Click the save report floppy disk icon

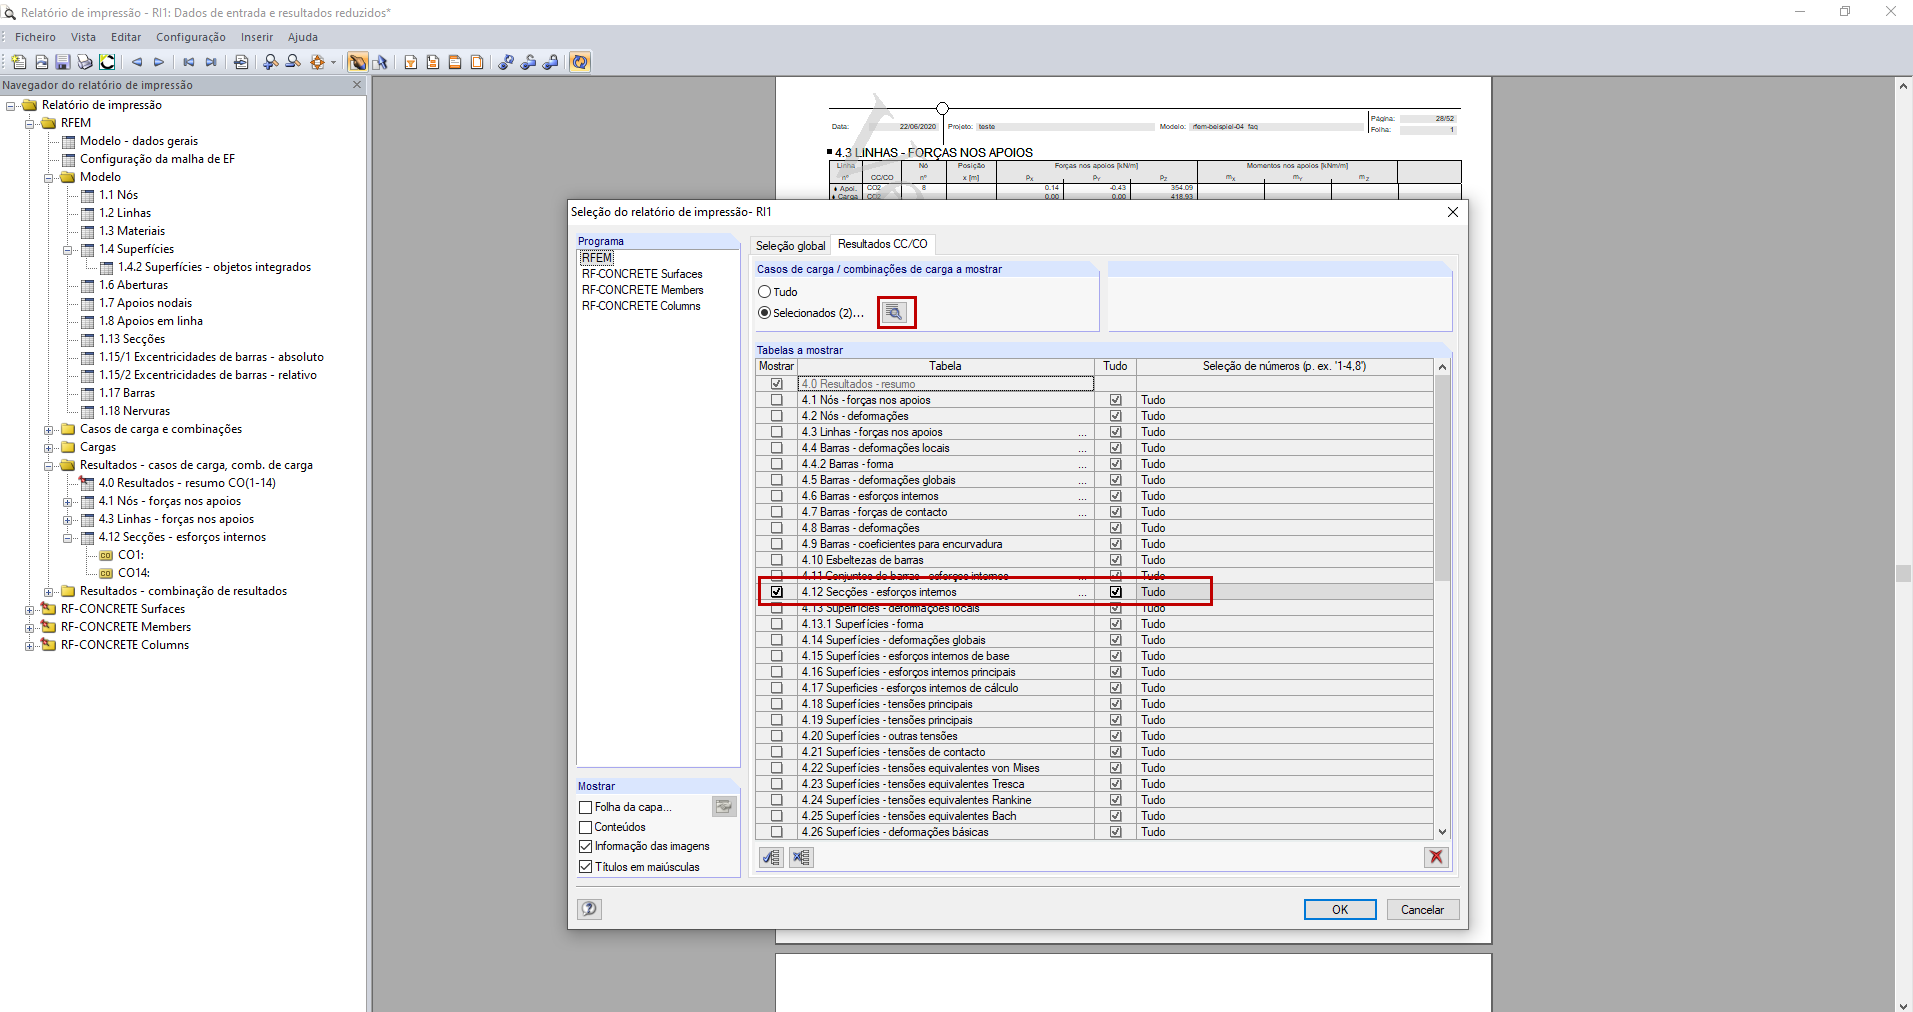[x=62, y=62]
